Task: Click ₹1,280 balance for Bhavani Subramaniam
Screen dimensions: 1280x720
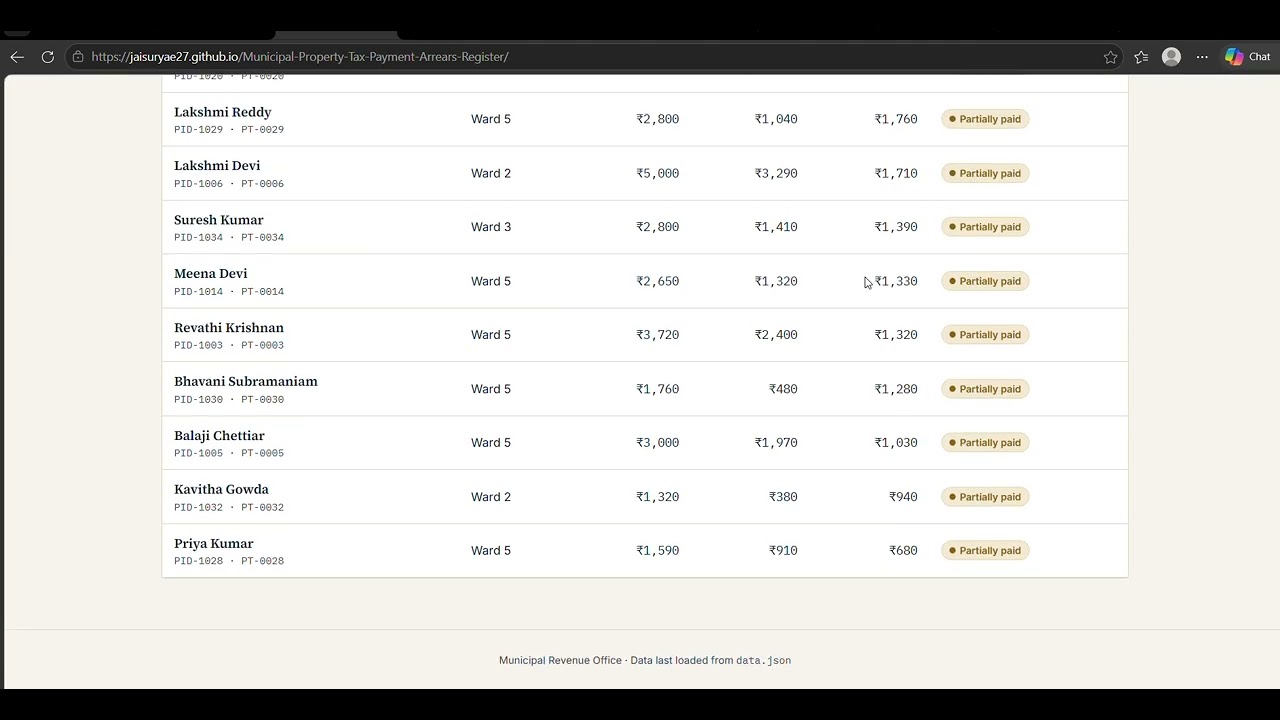Action: click(896, 389)
